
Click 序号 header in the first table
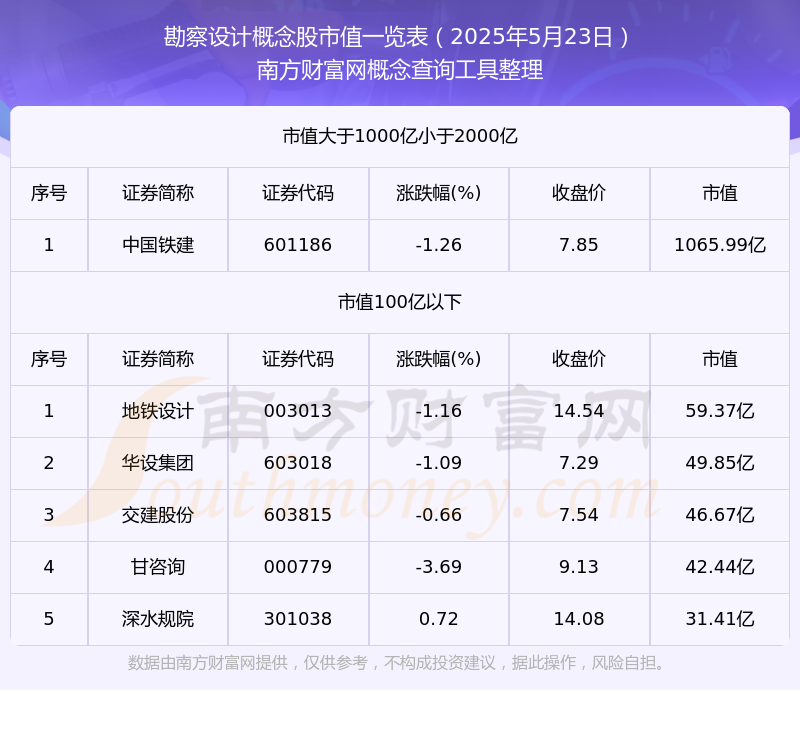49,193
